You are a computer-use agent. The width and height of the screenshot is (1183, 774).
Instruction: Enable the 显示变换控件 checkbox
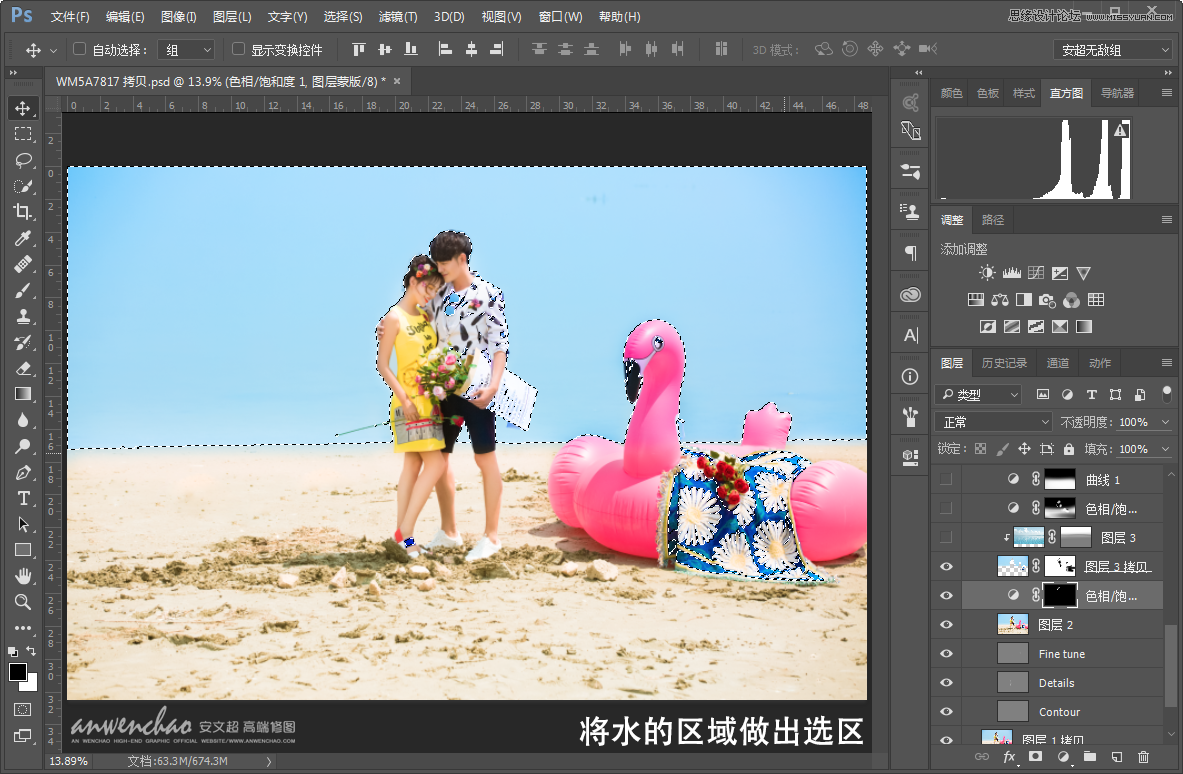[x=238, y=49]
